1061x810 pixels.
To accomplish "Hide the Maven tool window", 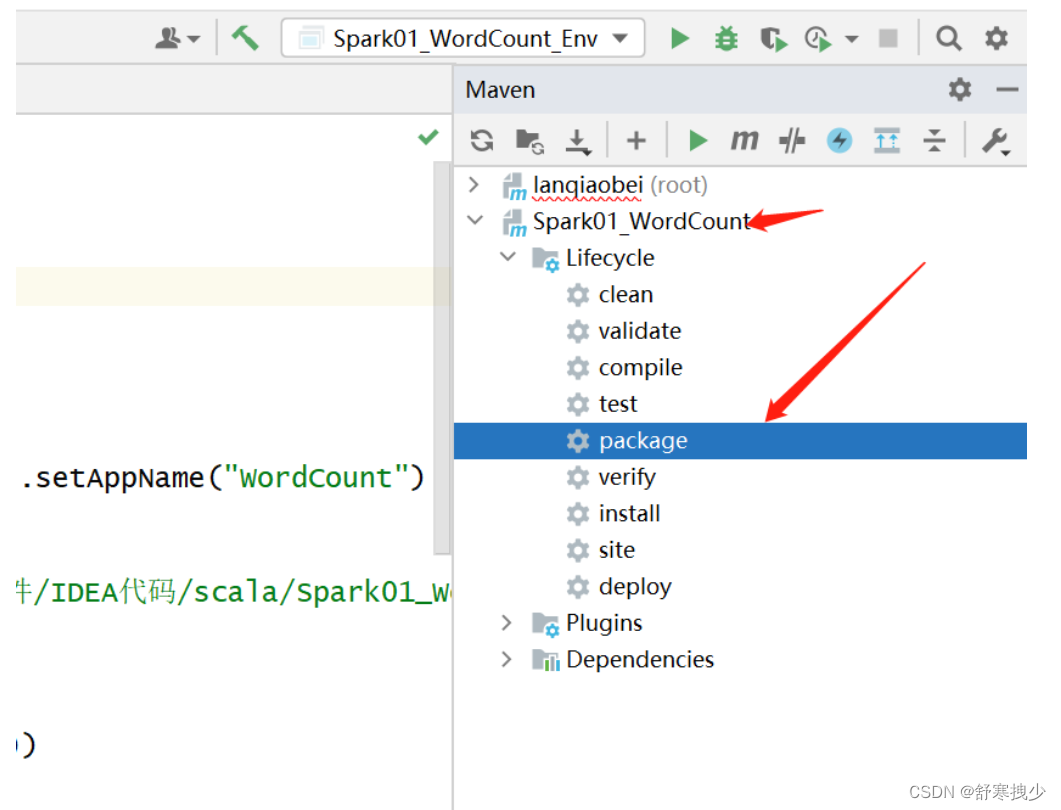I will pos(1007,89).
